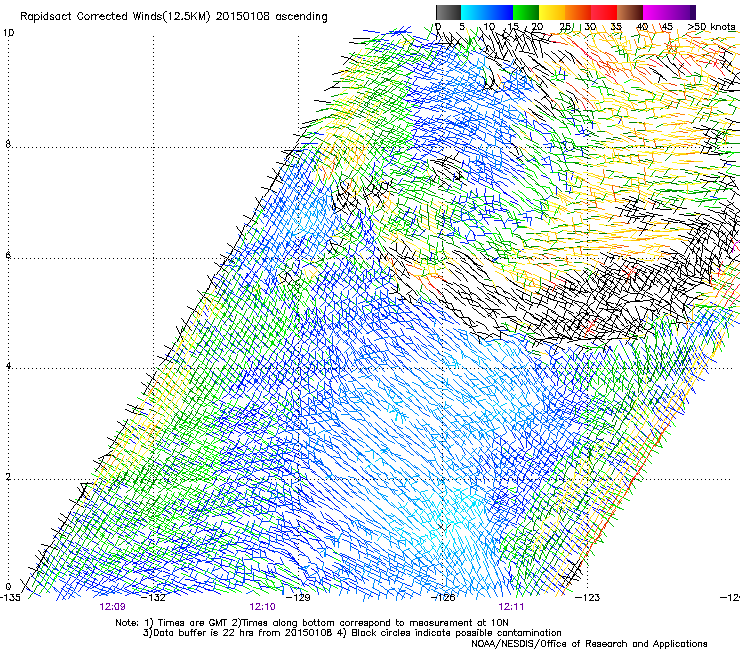Click the magenta 40–45 knots color segment
This screenshot has height=650, width=740.
(656, 12)
